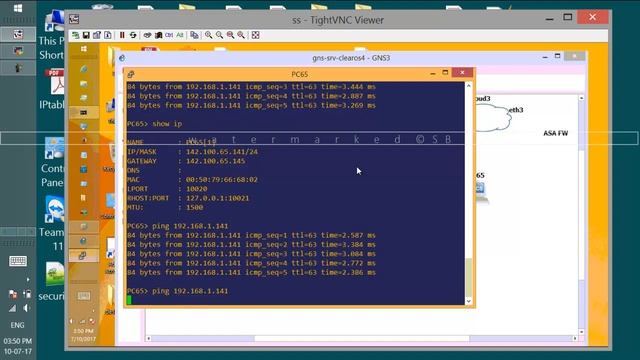Click the ASA FW label in GNS3
Image resolution: width=640 pixels, height=360 pixels.
tap(556, 133)
